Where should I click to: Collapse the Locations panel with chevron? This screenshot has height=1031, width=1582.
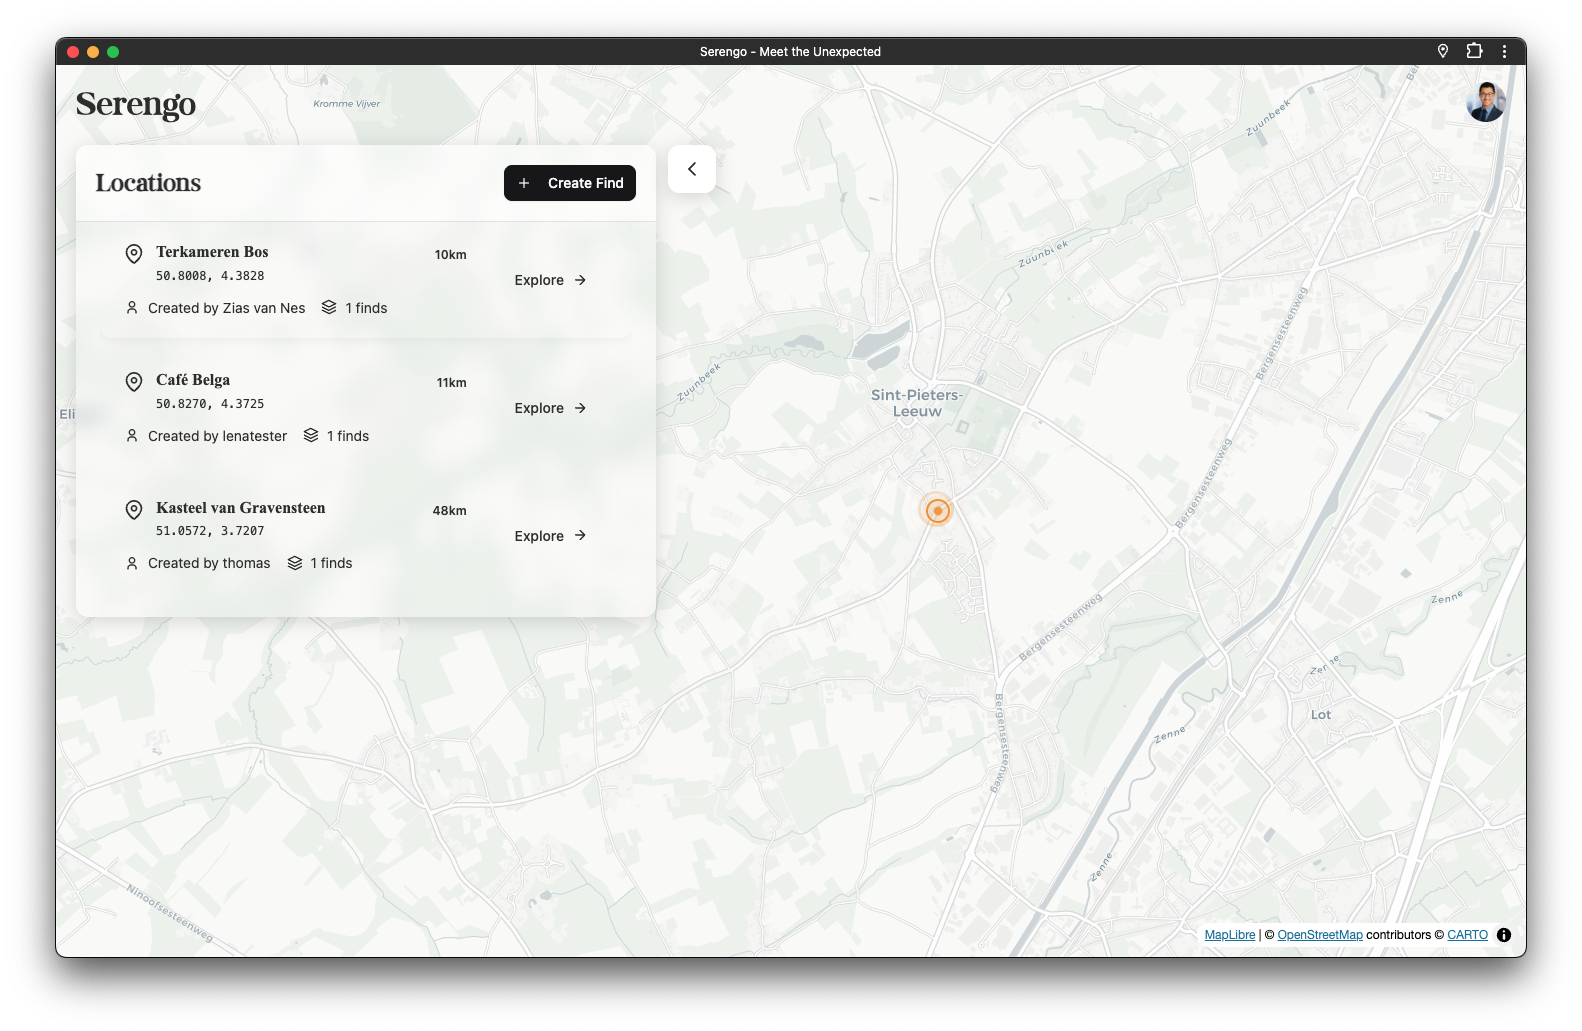692,169
